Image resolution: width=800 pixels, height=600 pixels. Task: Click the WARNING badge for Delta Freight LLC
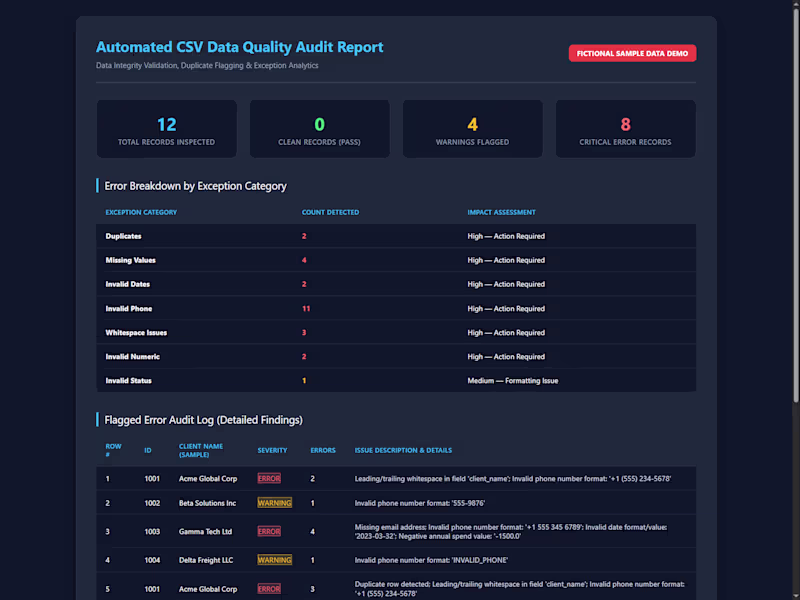pos(274,560)
